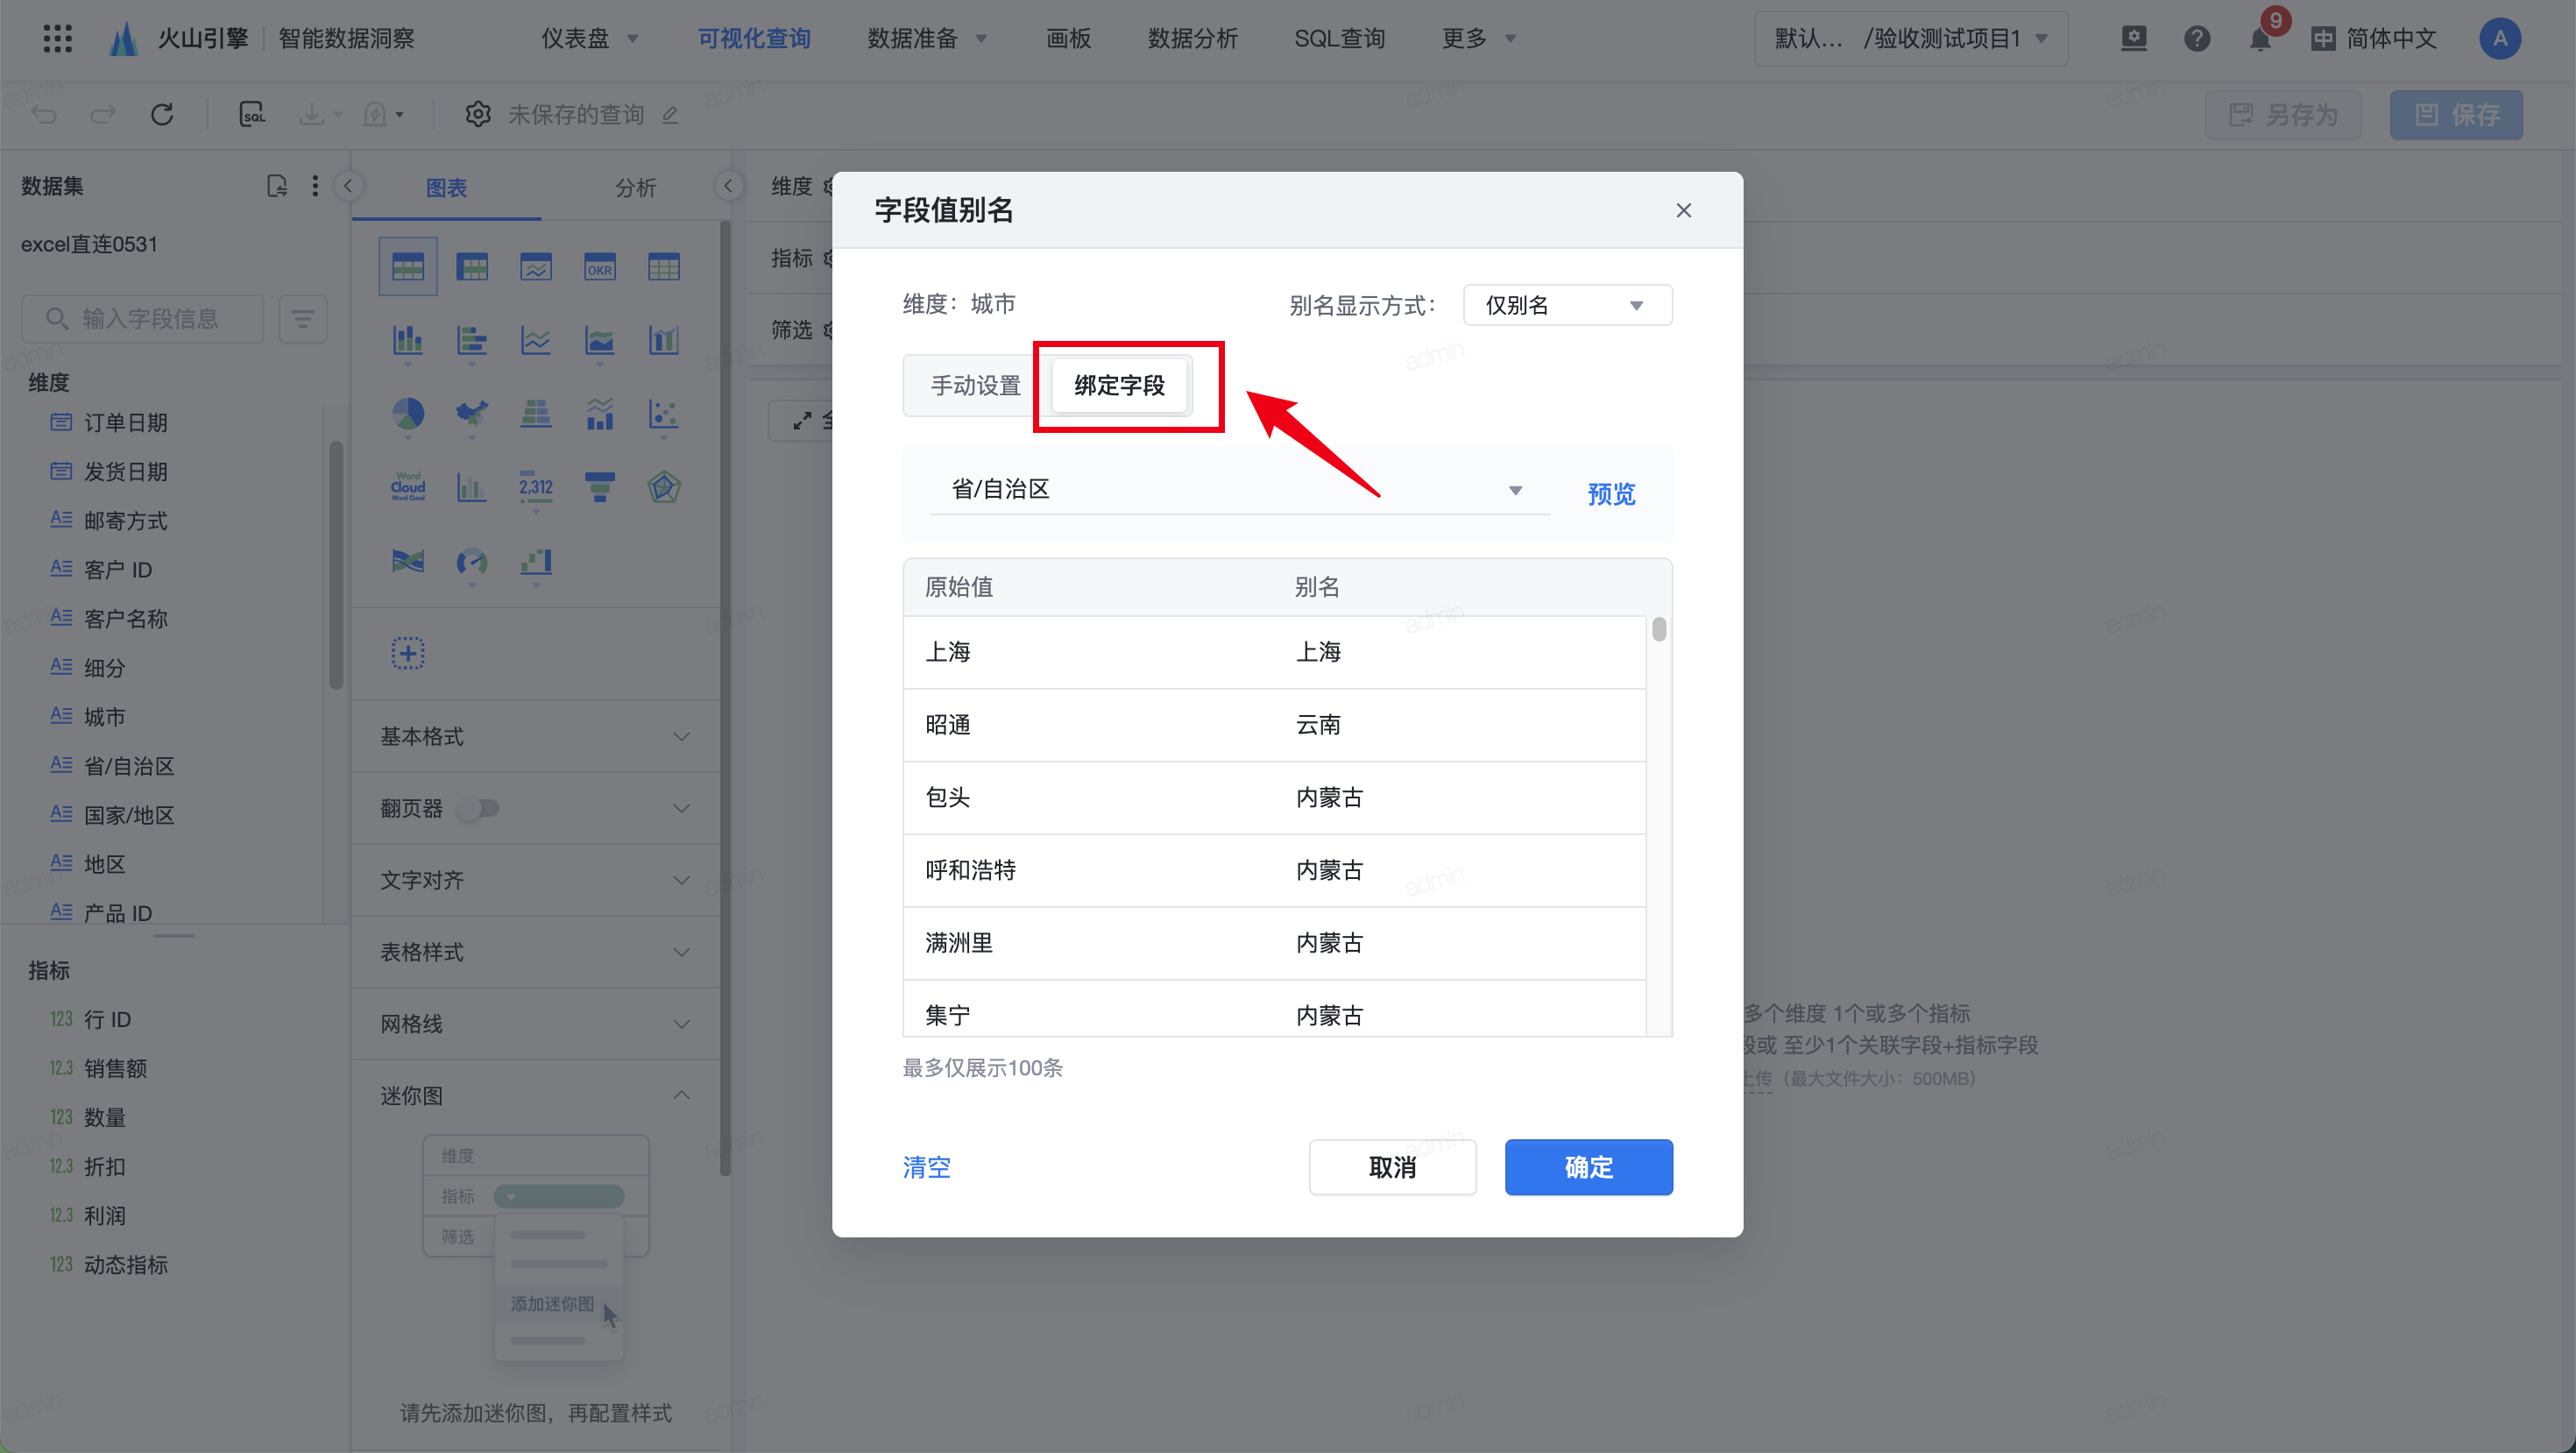Select the 订单日期 dimension field
The image size is (2576, 1453).
click(125, 423)
